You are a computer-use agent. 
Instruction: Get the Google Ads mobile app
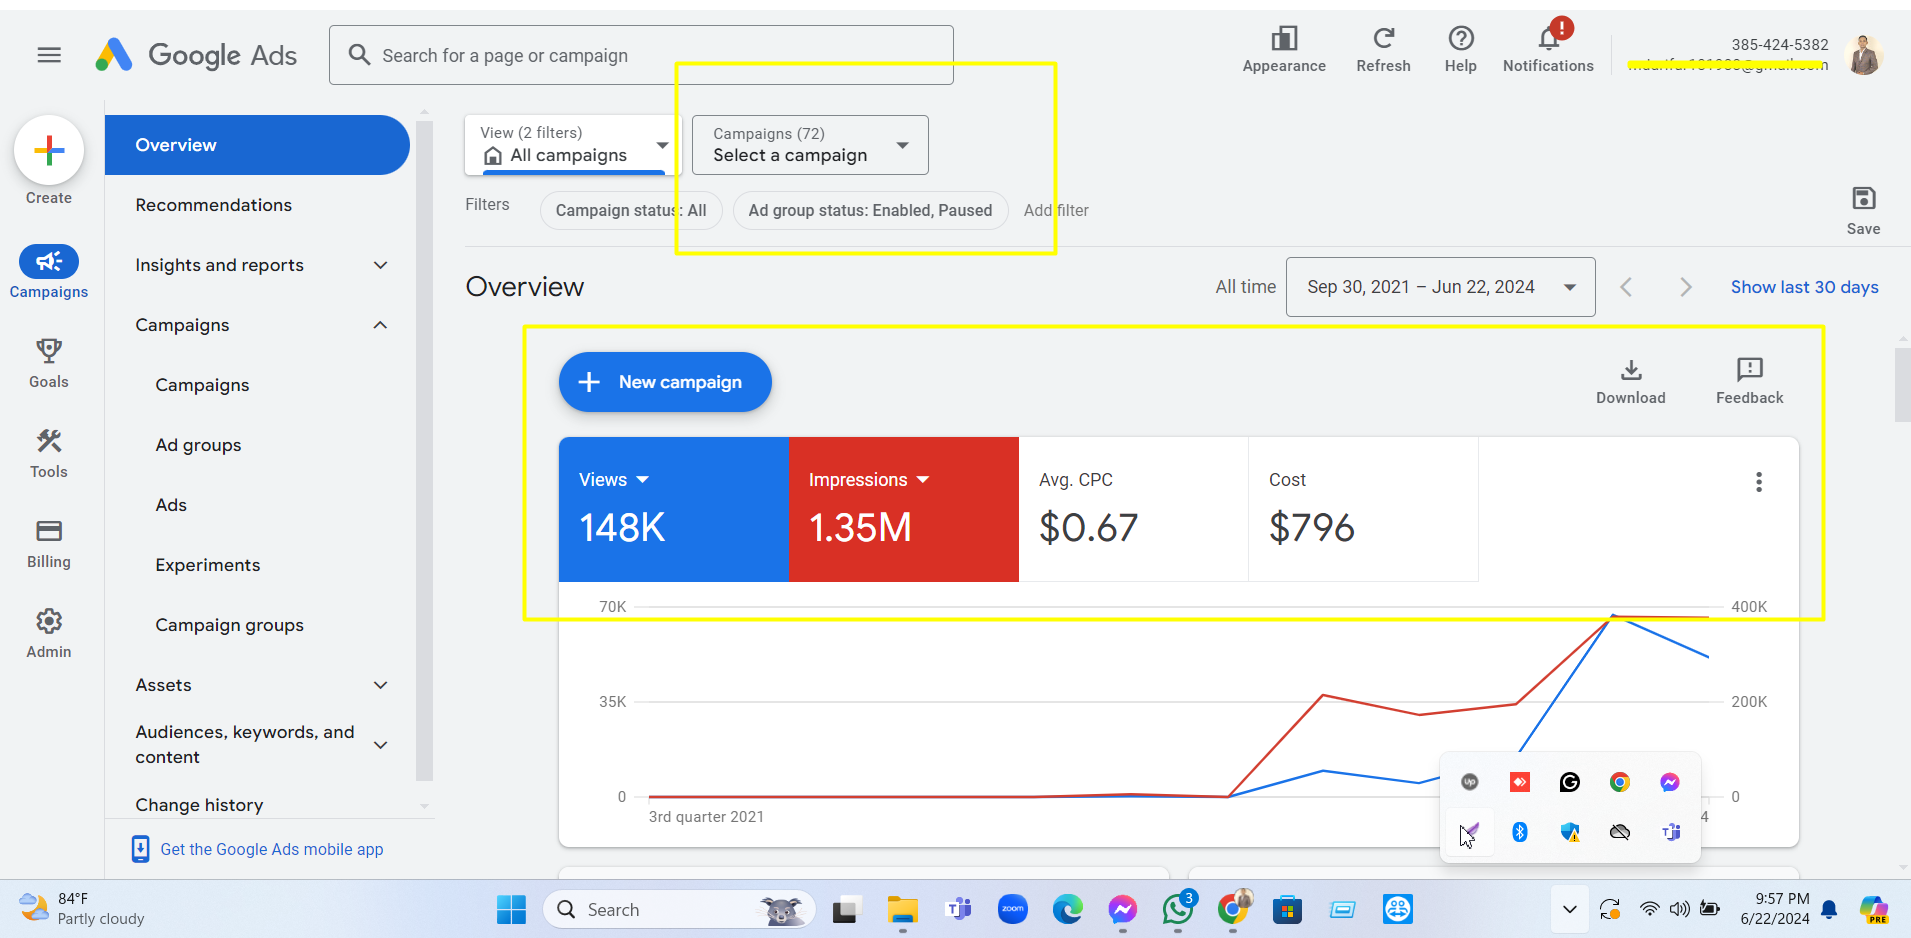tap(258, 849)
